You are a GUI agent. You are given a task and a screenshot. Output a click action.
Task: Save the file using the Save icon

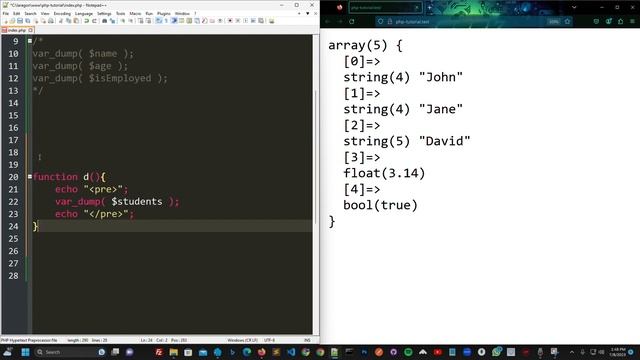click(20, 21)
